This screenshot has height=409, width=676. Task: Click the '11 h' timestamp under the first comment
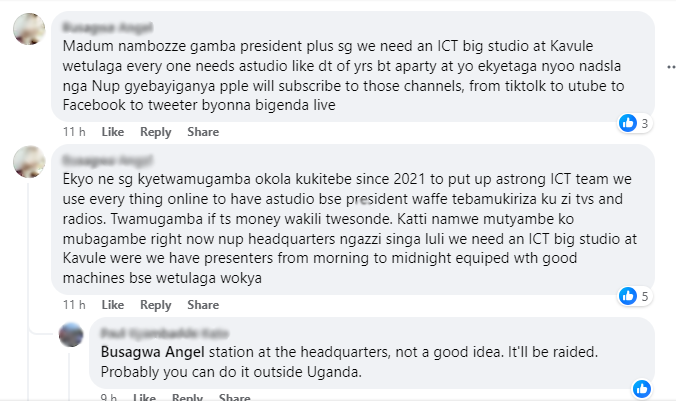click(73, 132)
